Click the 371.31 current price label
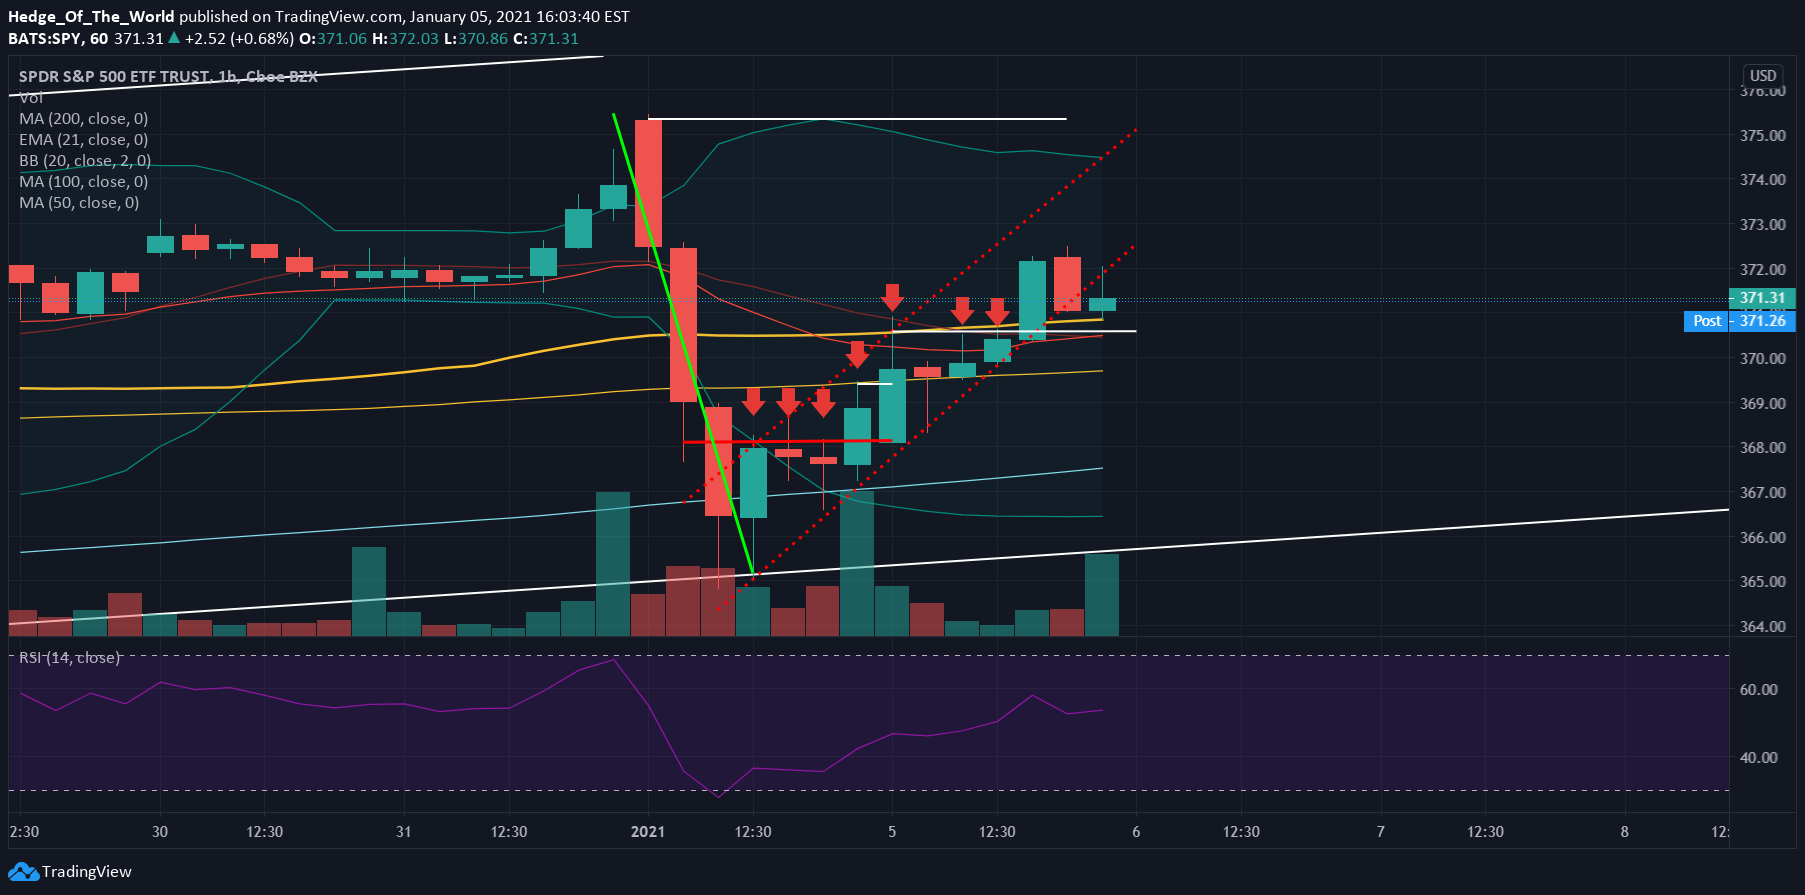This screenshot has width=1805, height=895. [1762, 298]
